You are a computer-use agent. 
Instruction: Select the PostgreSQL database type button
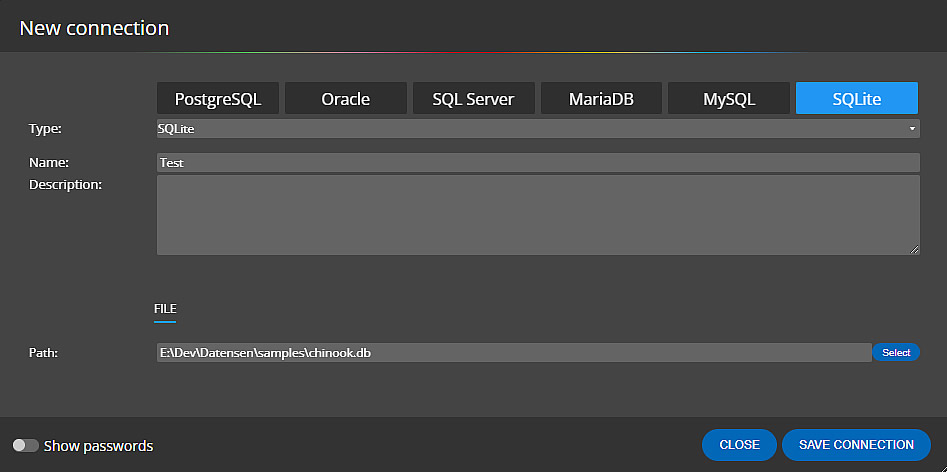tap(218, 99)
